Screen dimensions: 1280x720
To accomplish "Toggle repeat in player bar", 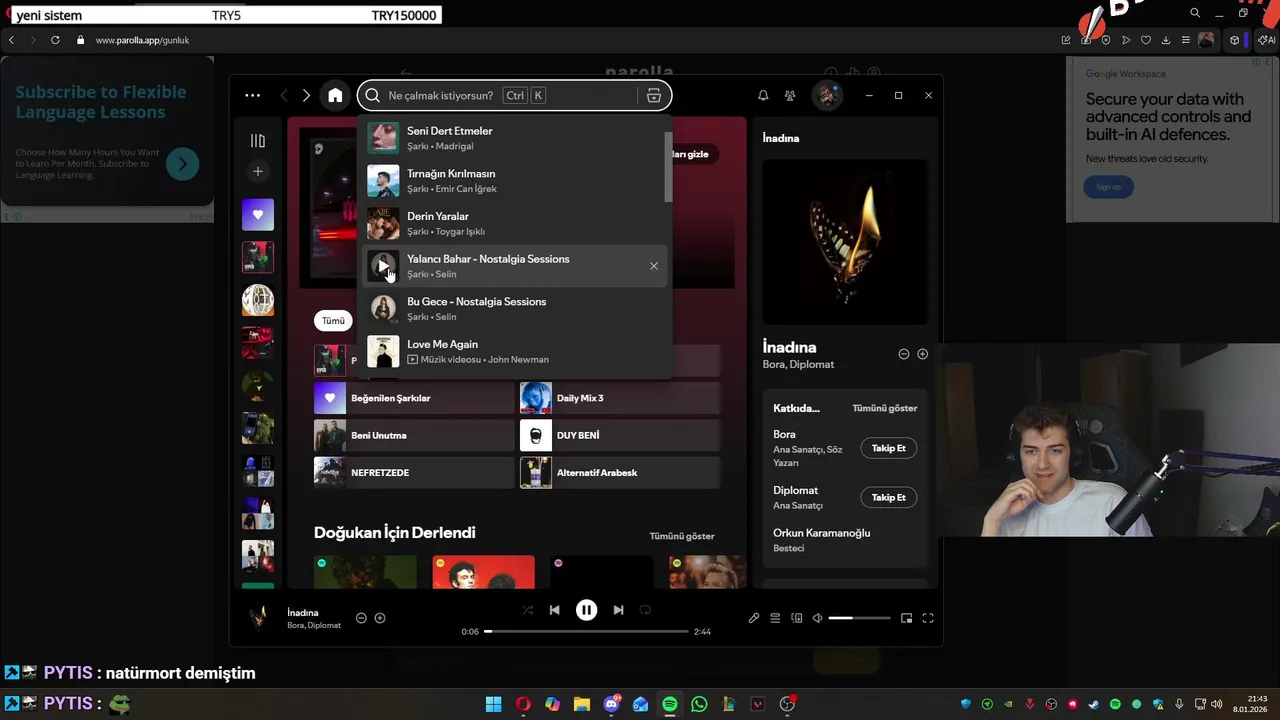I will tap(645, 610).
